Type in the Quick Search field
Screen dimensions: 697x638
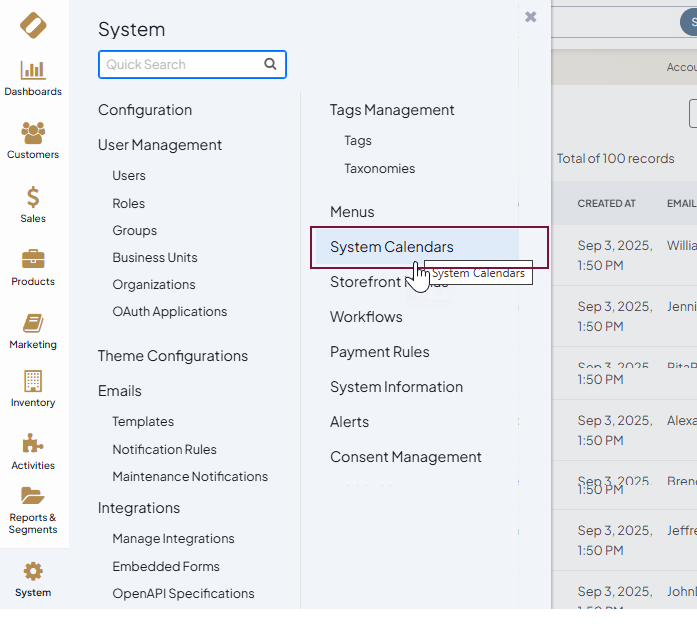pos(180,64)
